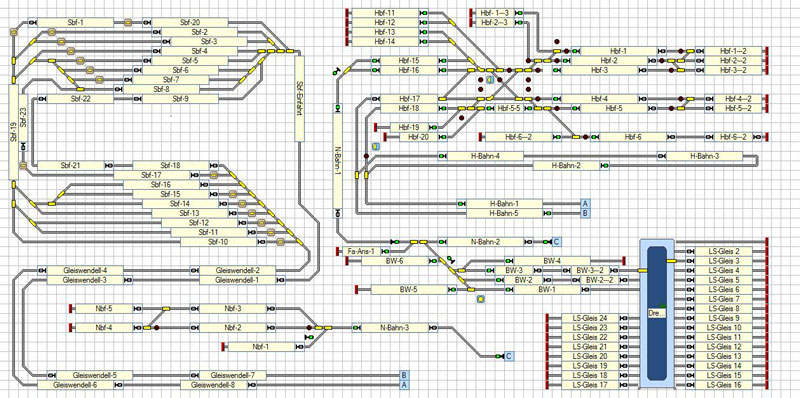Click the red buffer stop left of BW-5

pos(356,290)
